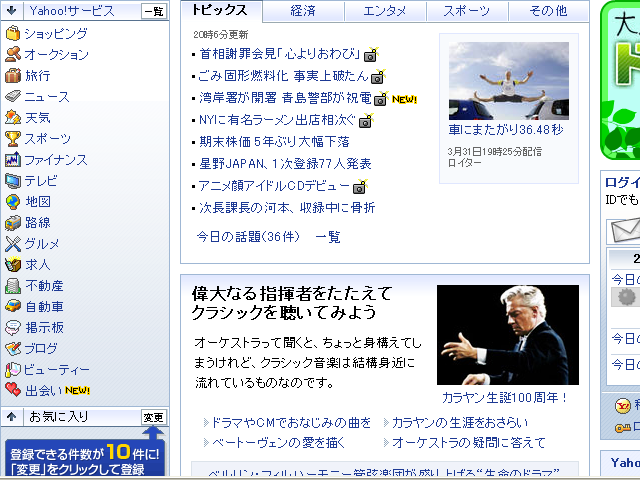640x480 pixels.
Task: Open headline 次長課長の河本、収録中に骨折
Action: click(x=287, y=208)
